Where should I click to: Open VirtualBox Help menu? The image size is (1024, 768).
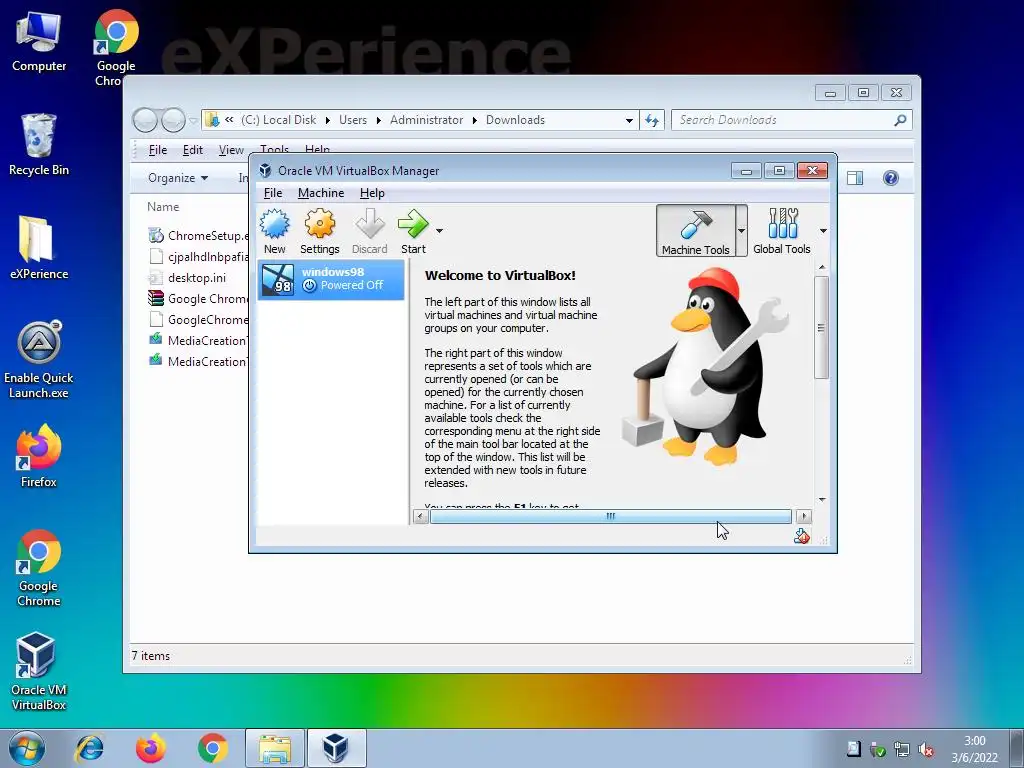pos(372,193)
